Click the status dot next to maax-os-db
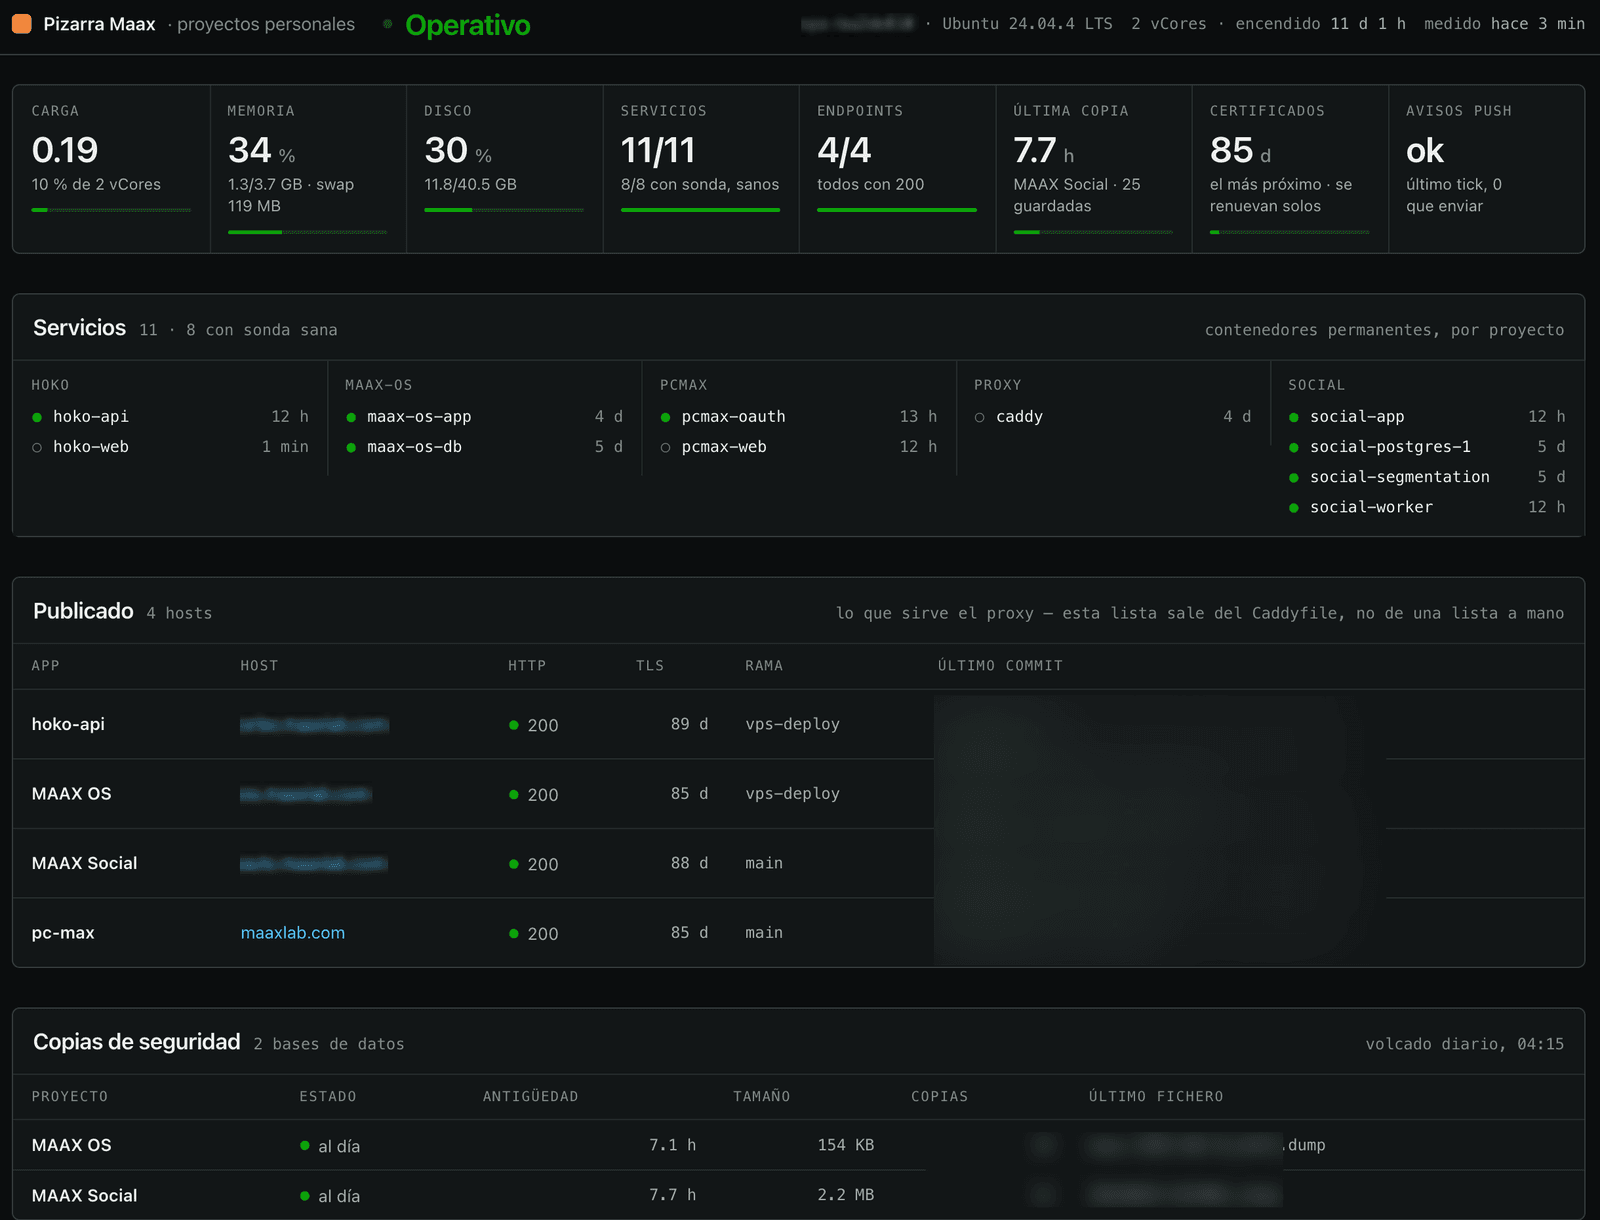The width and height of the screenshot is (1600, 1220). (x=351, y=447)
